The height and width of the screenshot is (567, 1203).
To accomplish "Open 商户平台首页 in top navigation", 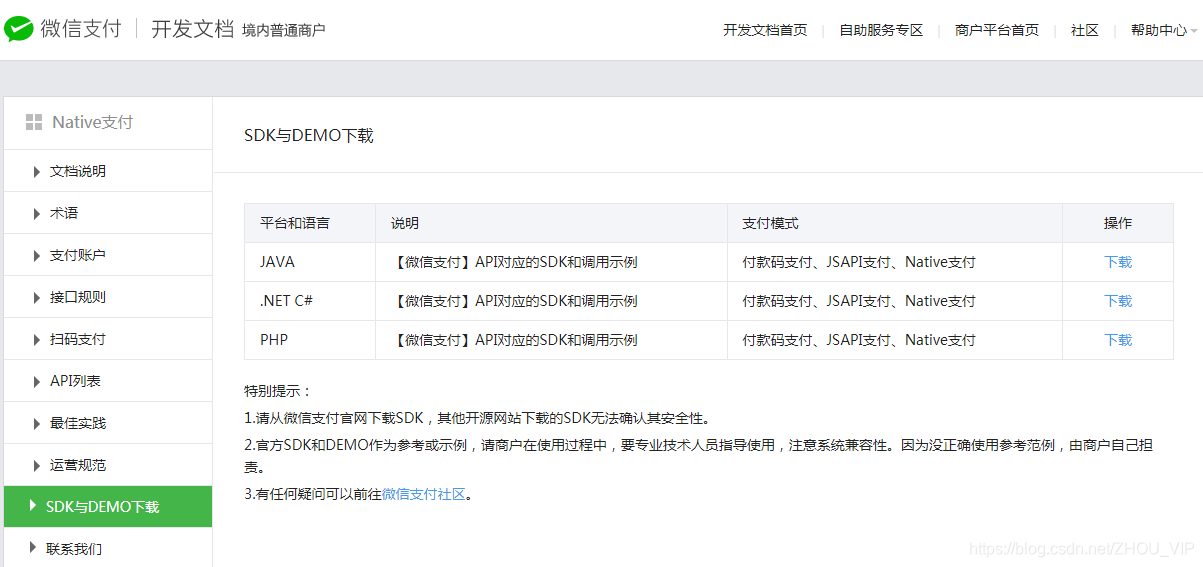I will coord(997,30).
